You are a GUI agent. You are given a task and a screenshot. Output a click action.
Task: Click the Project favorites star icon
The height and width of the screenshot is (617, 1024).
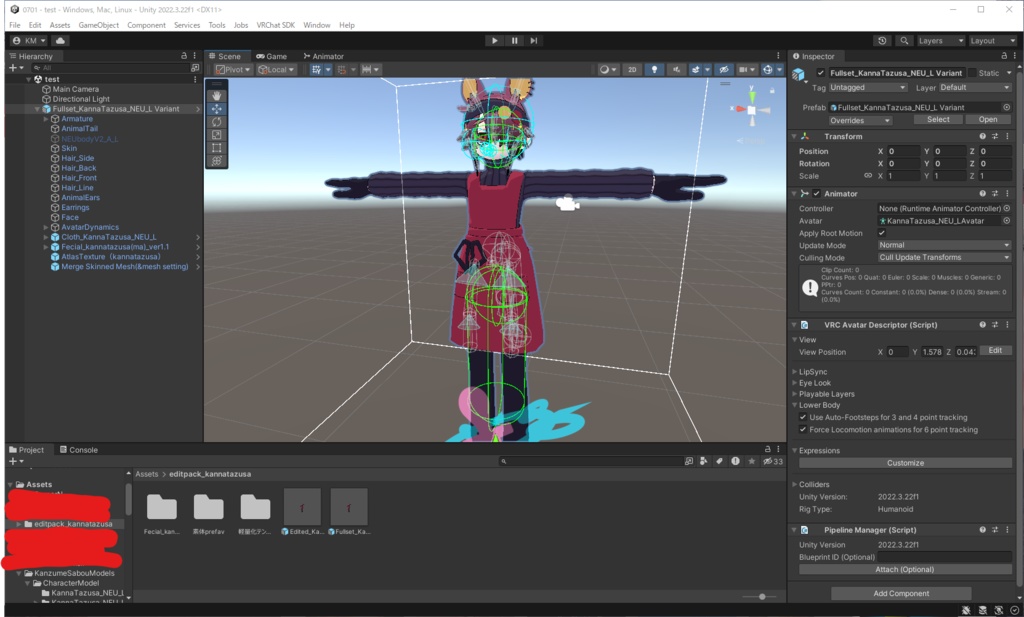click(x=752, y=462)
